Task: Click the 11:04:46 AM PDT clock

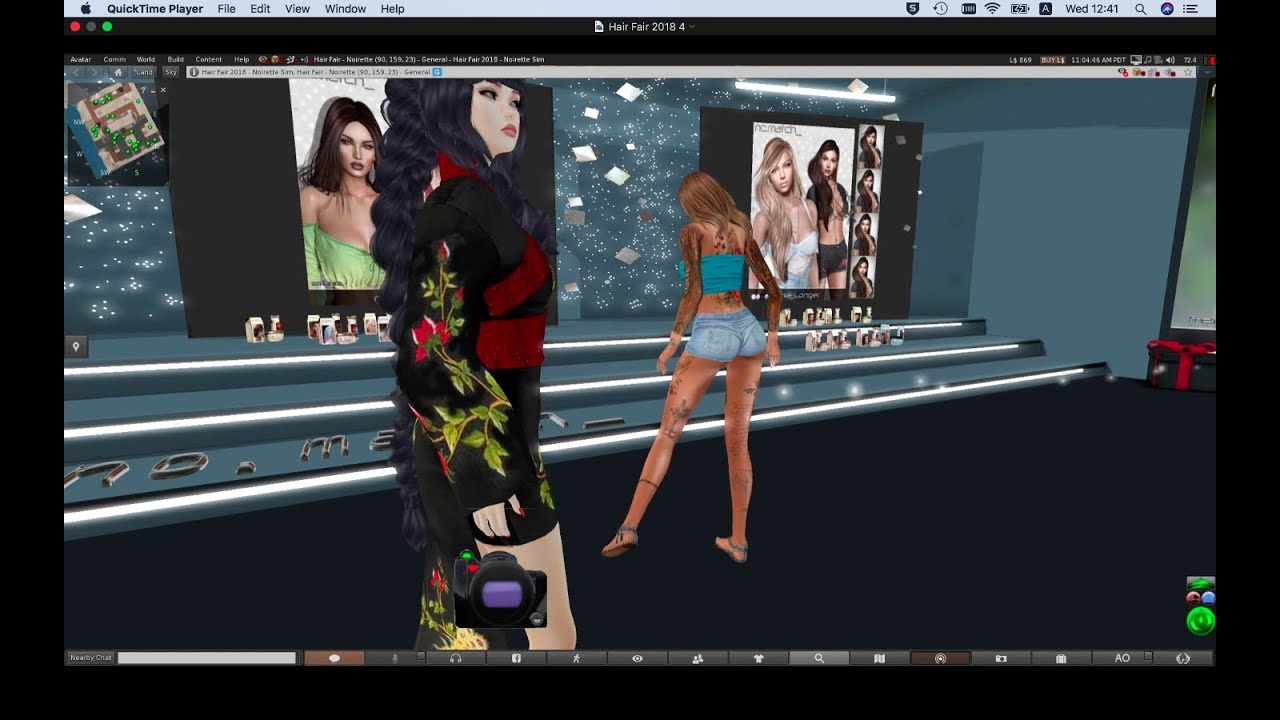Action: pos(1098,60)
